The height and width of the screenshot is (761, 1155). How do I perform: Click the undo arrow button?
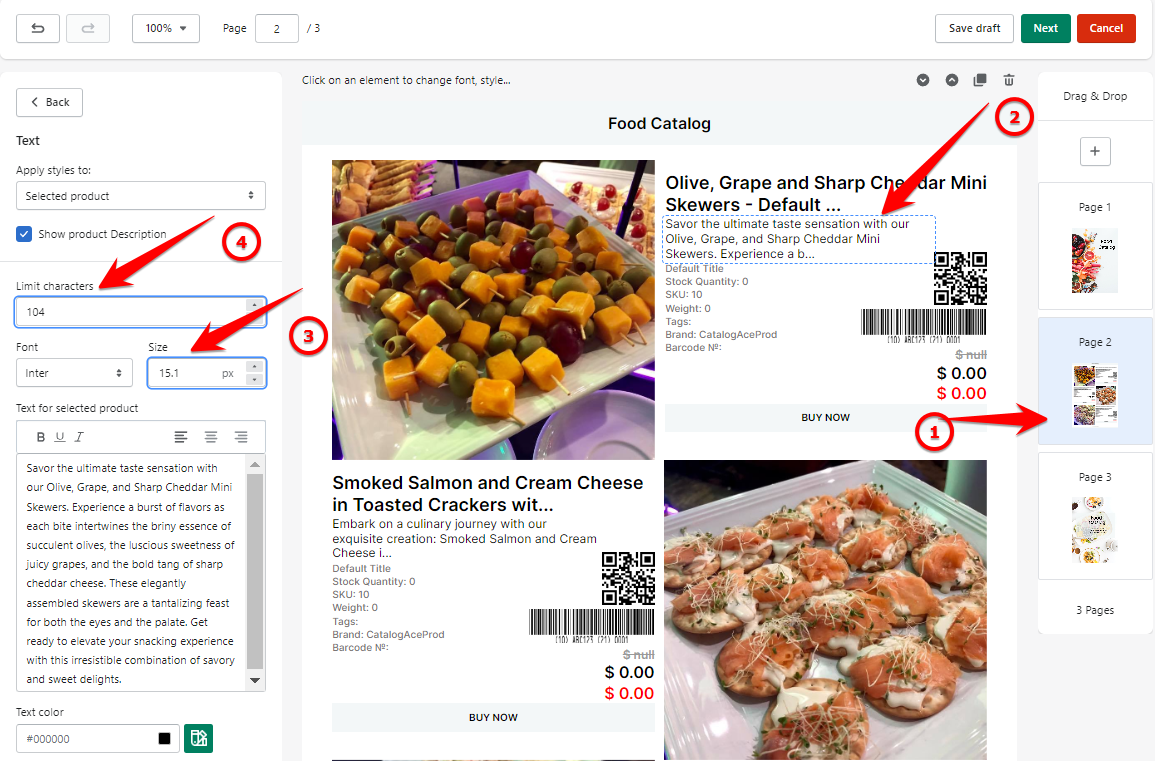pyautogui.click(x=38, y=28)
